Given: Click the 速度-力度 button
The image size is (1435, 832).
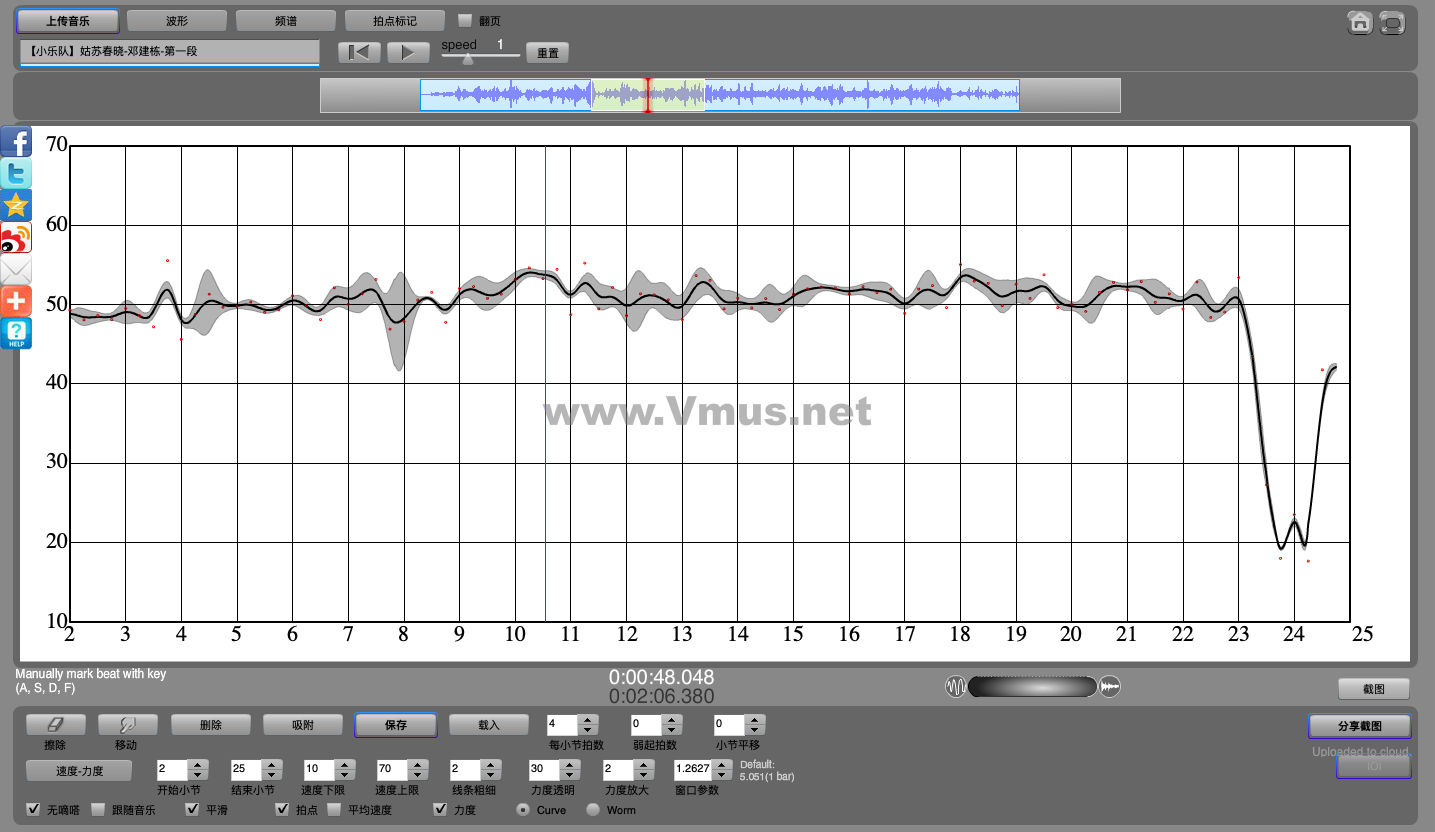Looking at the screenshot, I should pos(79,771).
